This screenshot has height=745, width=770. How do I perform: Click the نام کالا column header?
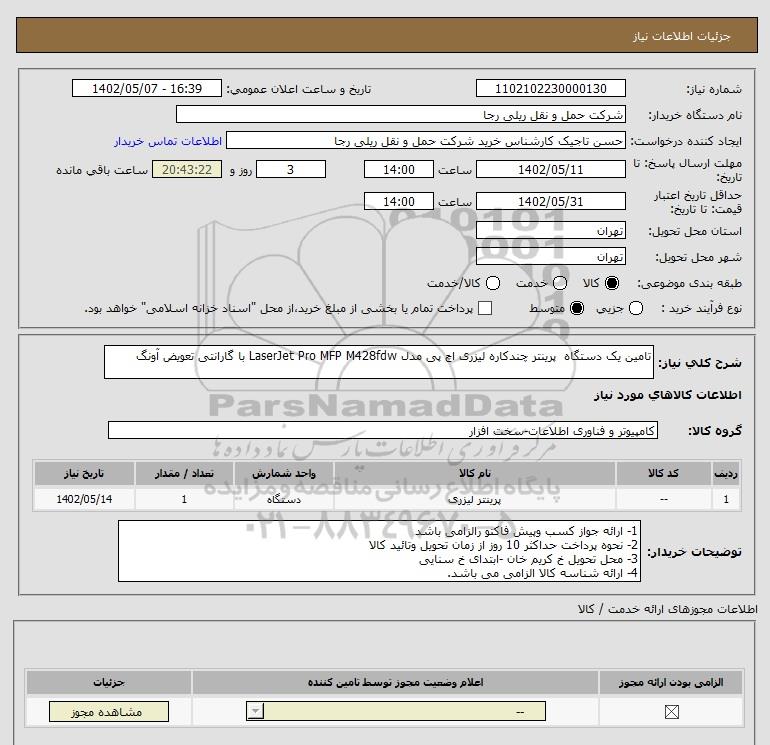[x=474, y=473]
